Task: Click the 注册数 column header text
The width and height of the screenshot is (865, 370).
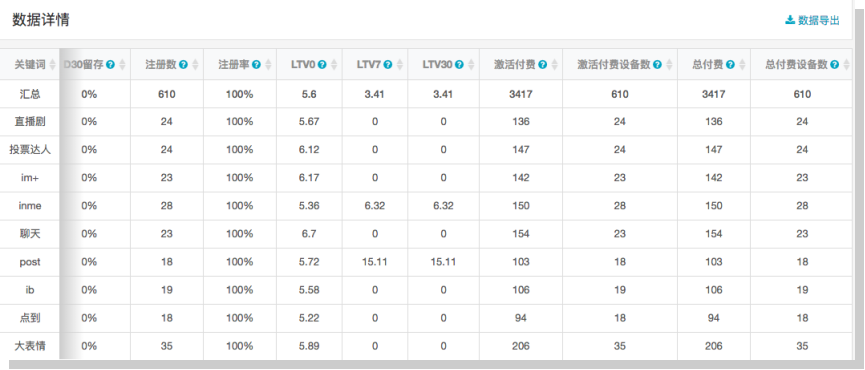Action: [x=161, y=65]
